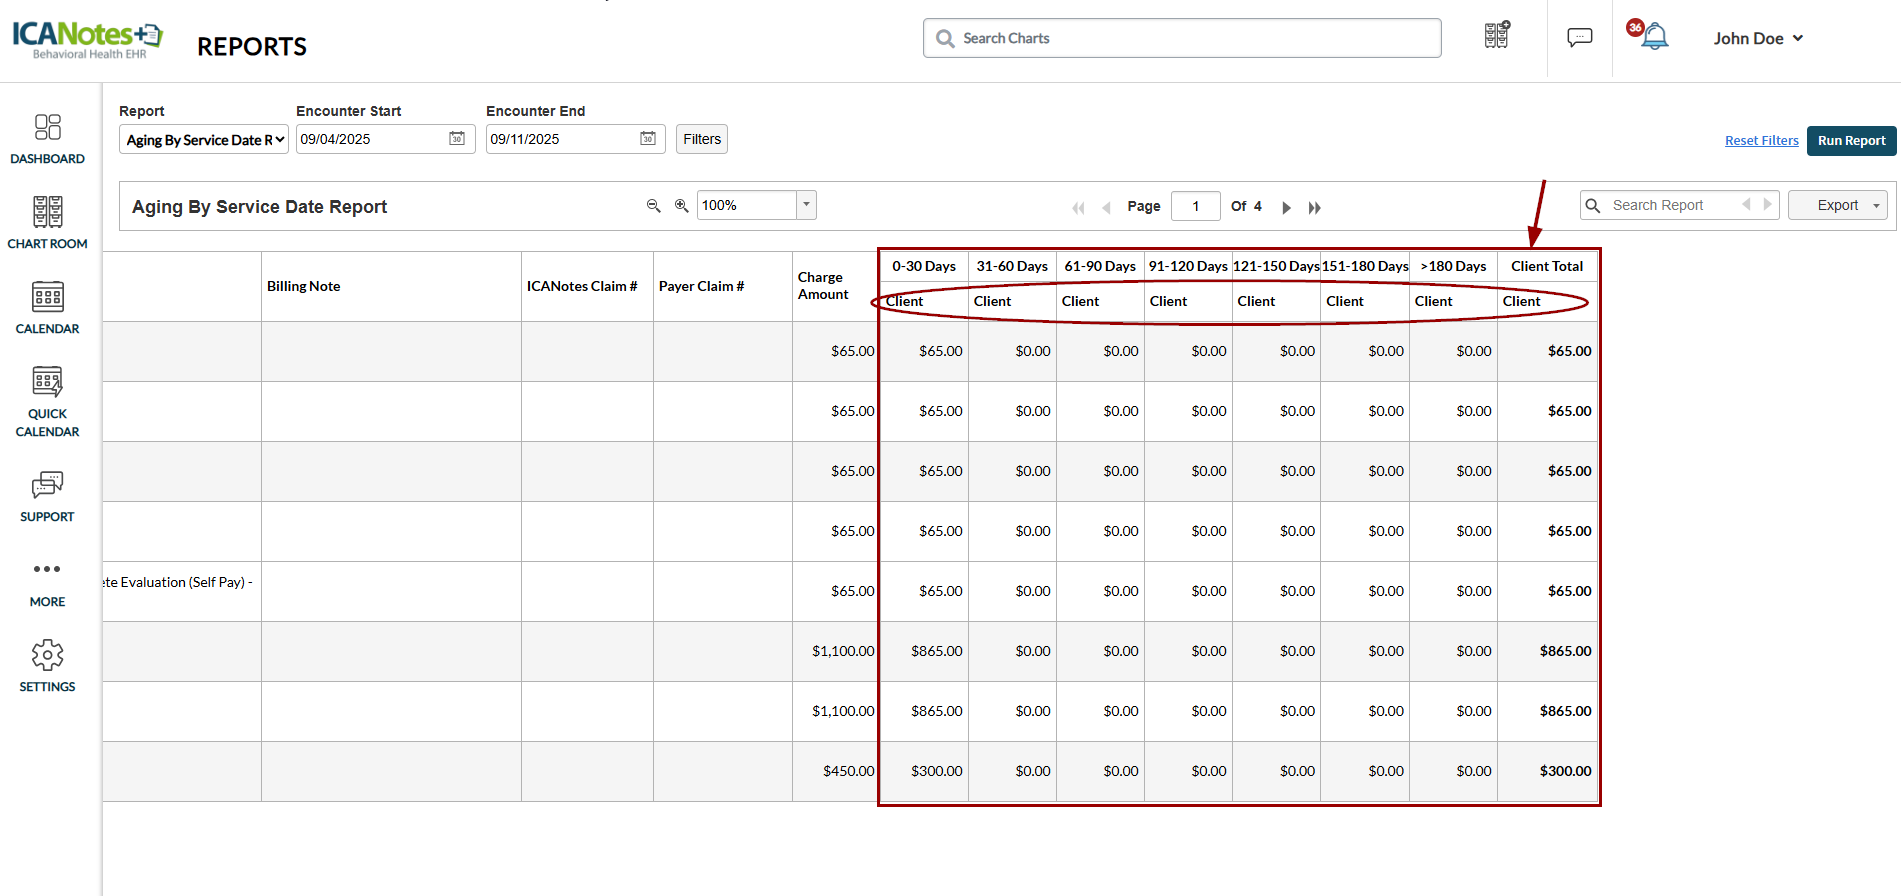Click the Aging By Service Date Report title

259,207
